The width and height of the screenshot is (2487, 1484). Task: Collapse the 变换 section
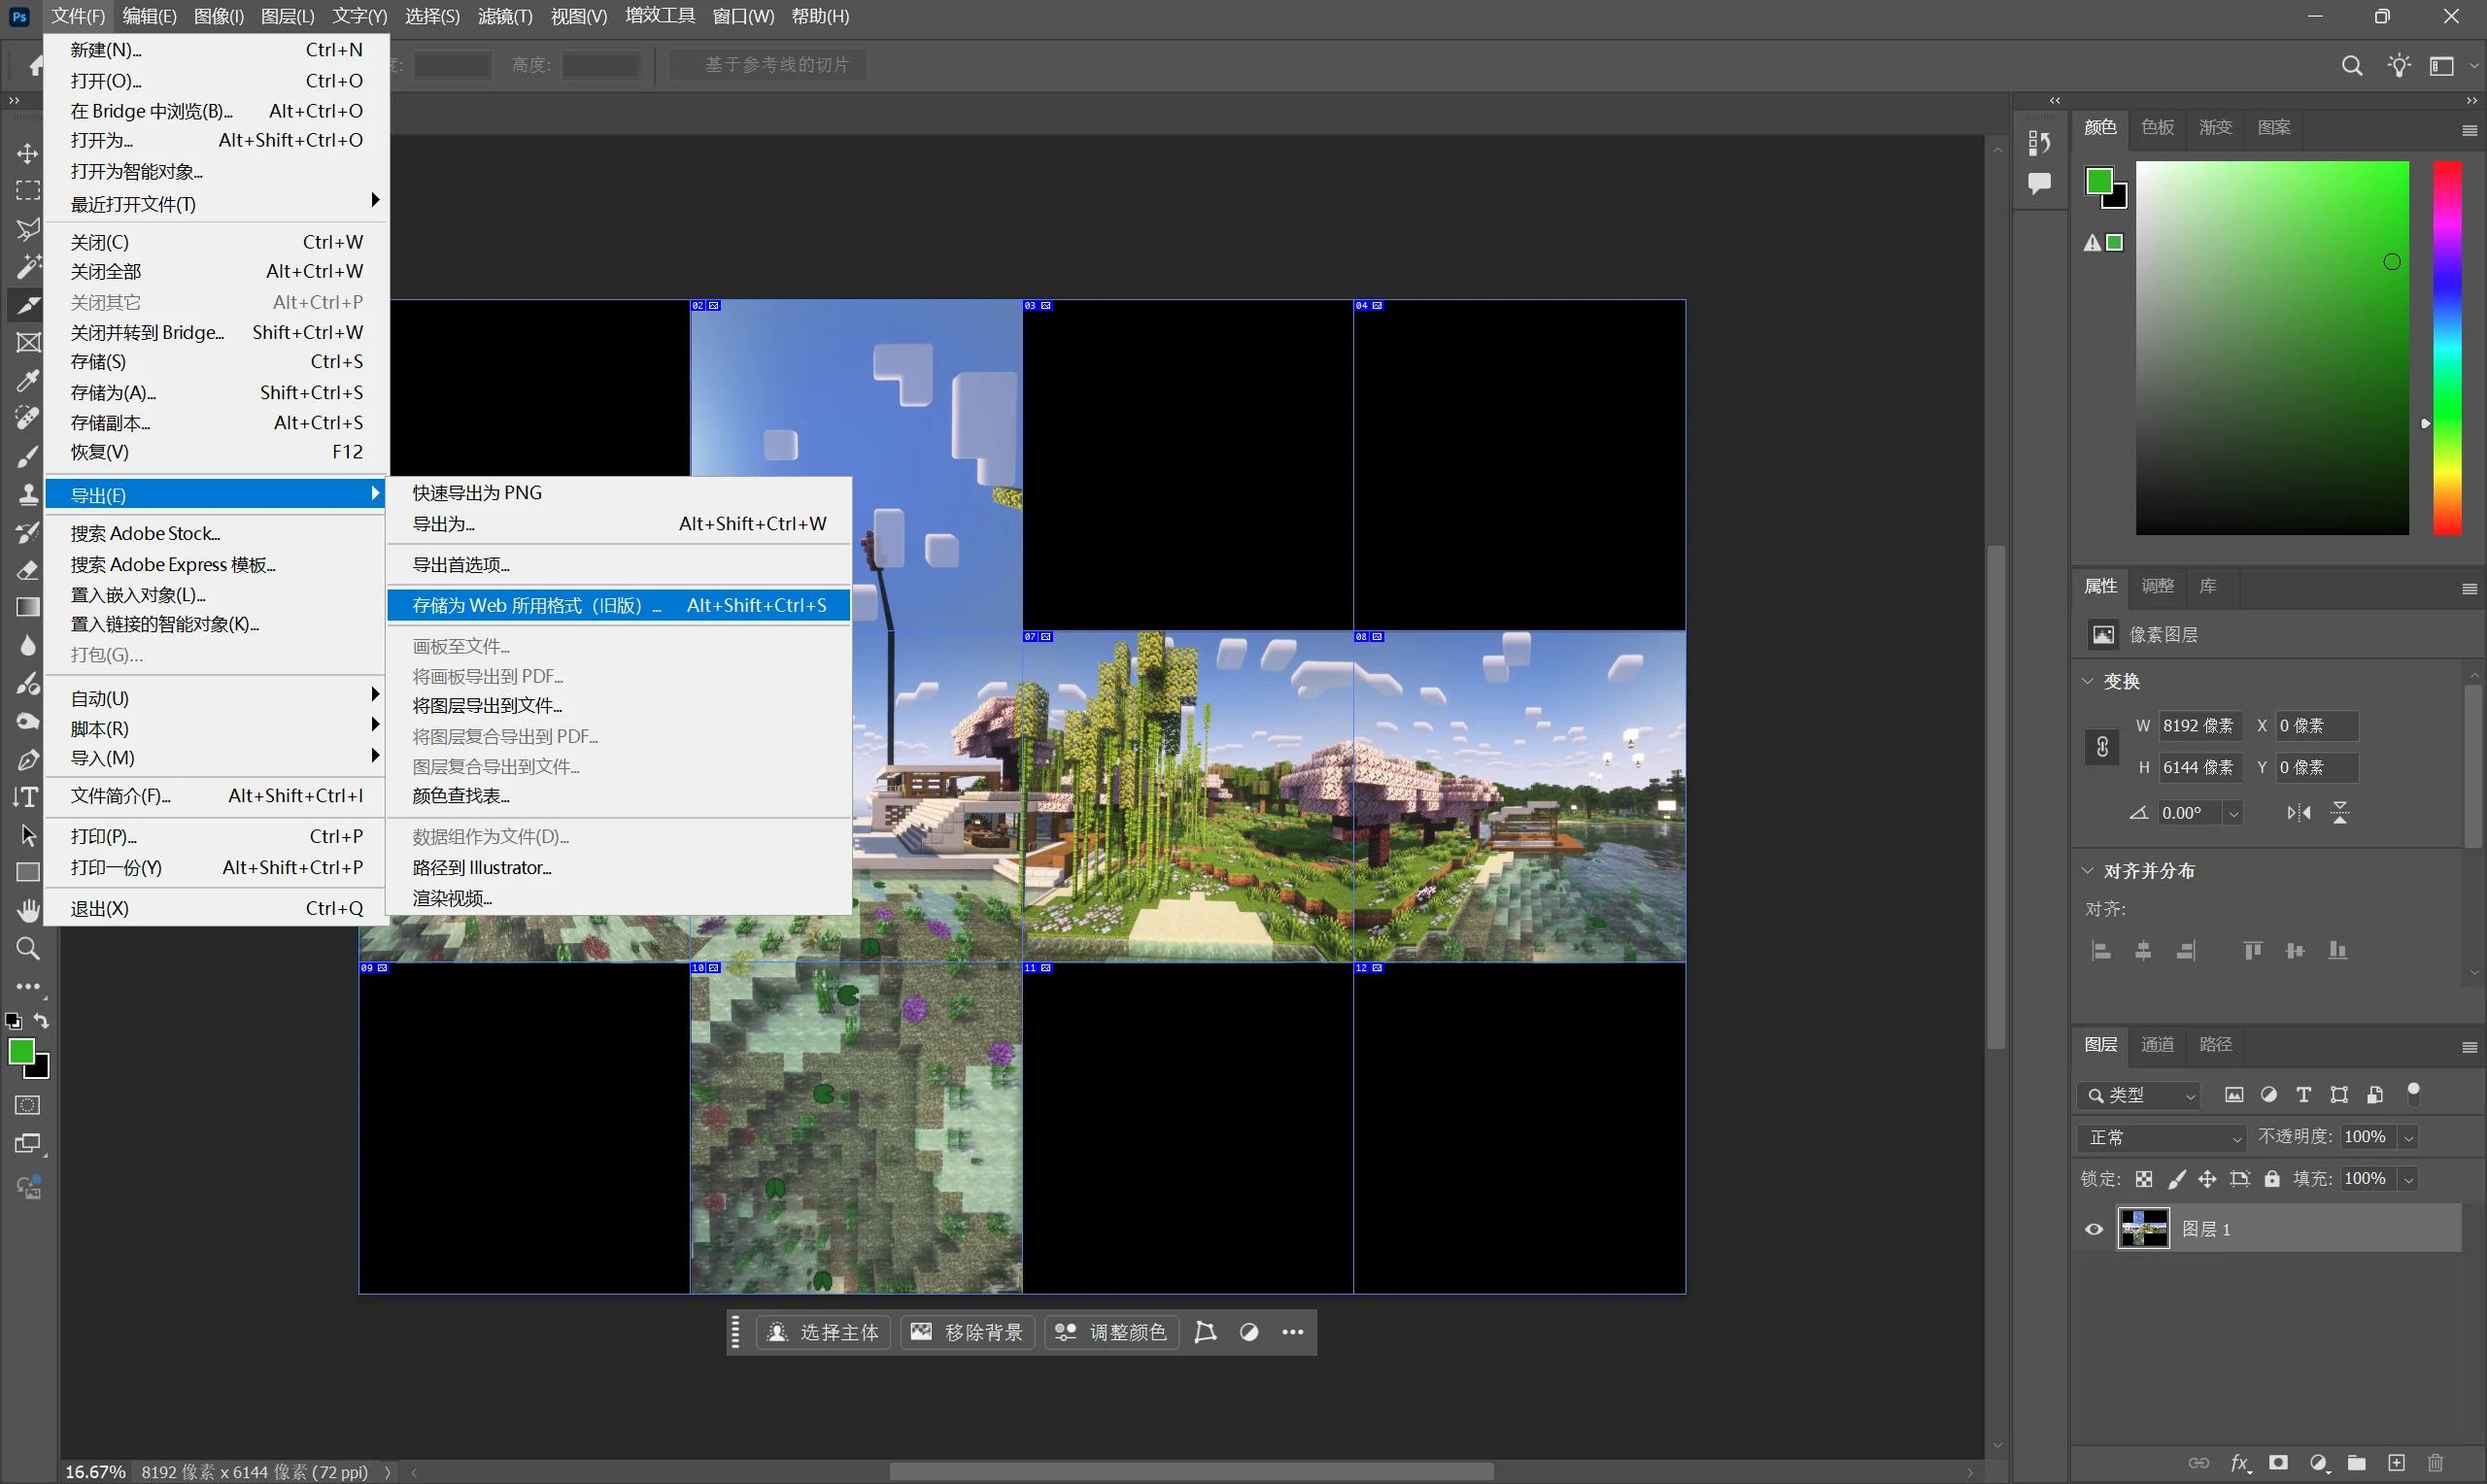[x=2088, y=681]
